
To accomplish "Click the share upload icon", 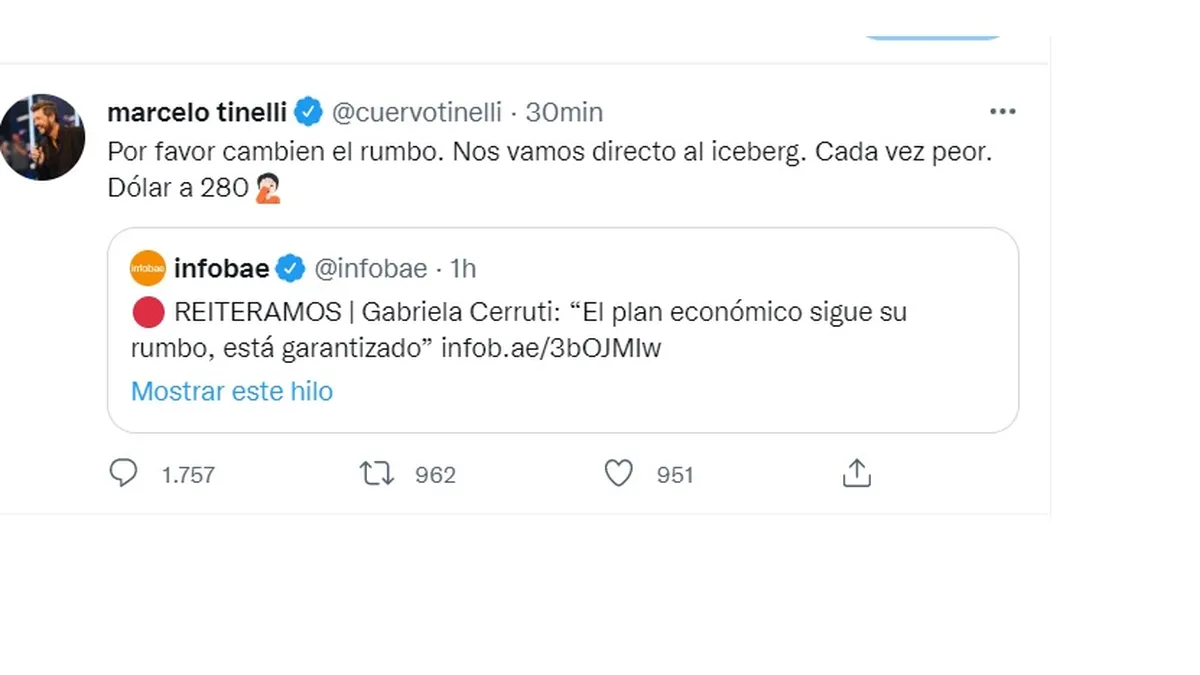I will [x=857, y=473].
